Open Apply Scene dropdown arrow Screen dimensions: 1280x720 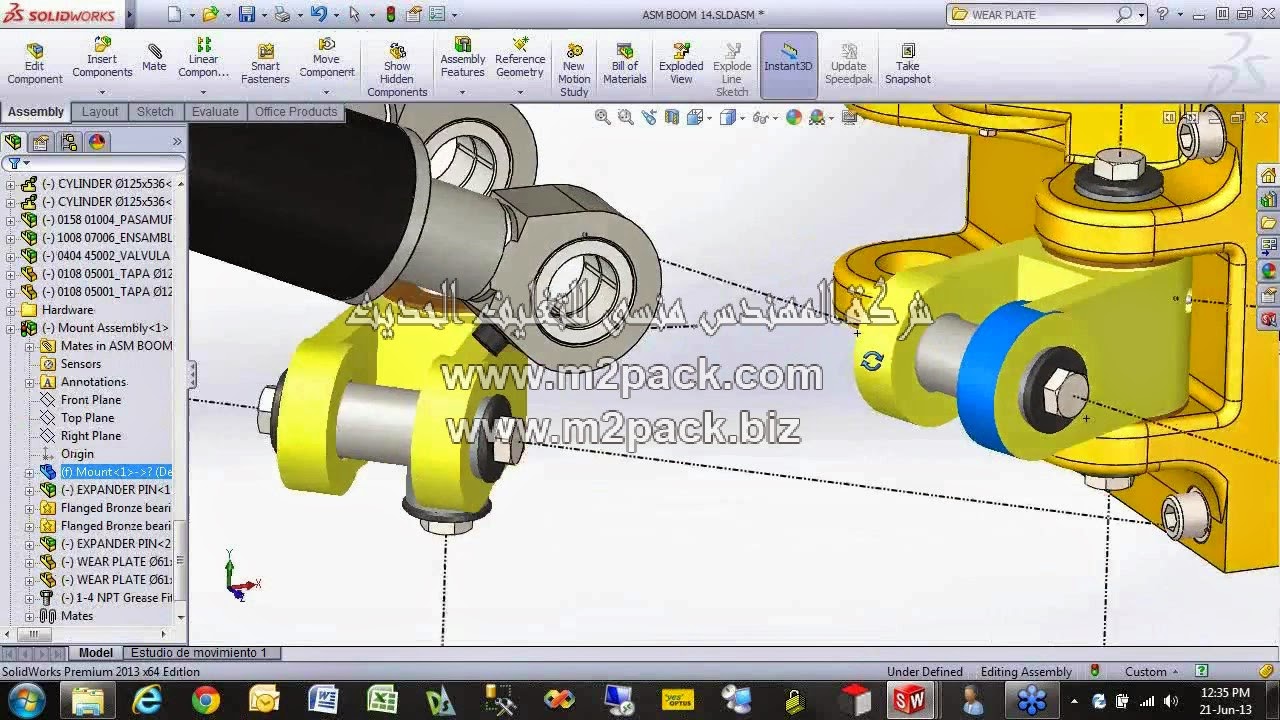pyautogui.click(x=833, y=118)
